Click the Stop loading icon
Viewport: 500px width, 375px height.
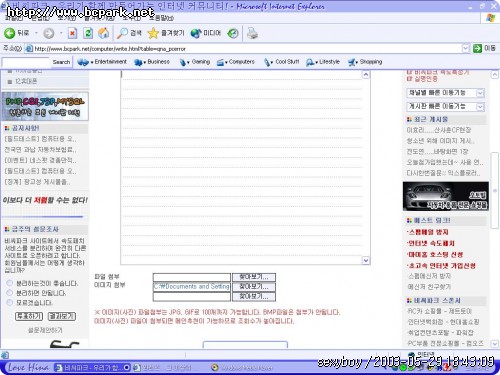[72, 33]
